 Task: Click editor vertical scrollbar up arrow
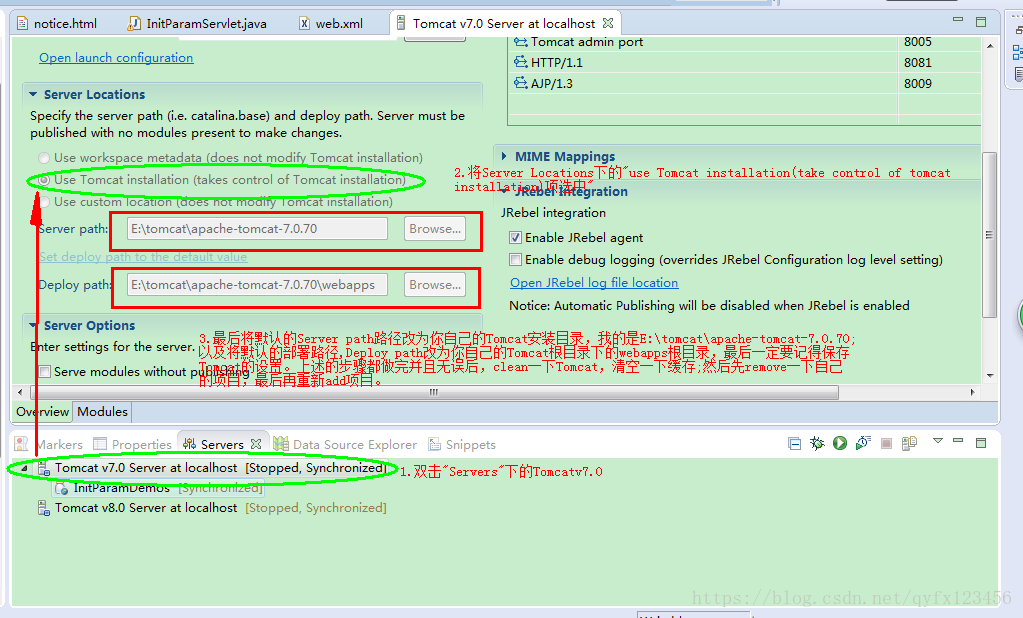[990, 46]
